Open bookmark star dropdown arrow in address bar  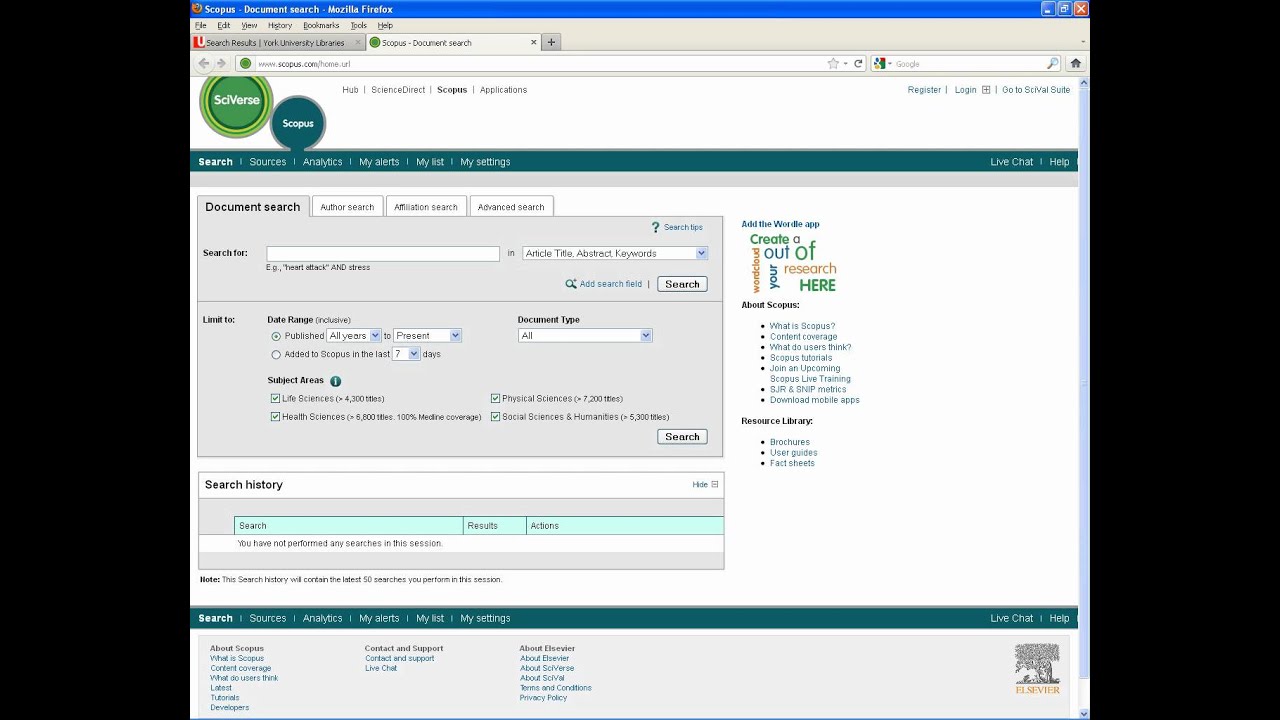pos(845,63)
